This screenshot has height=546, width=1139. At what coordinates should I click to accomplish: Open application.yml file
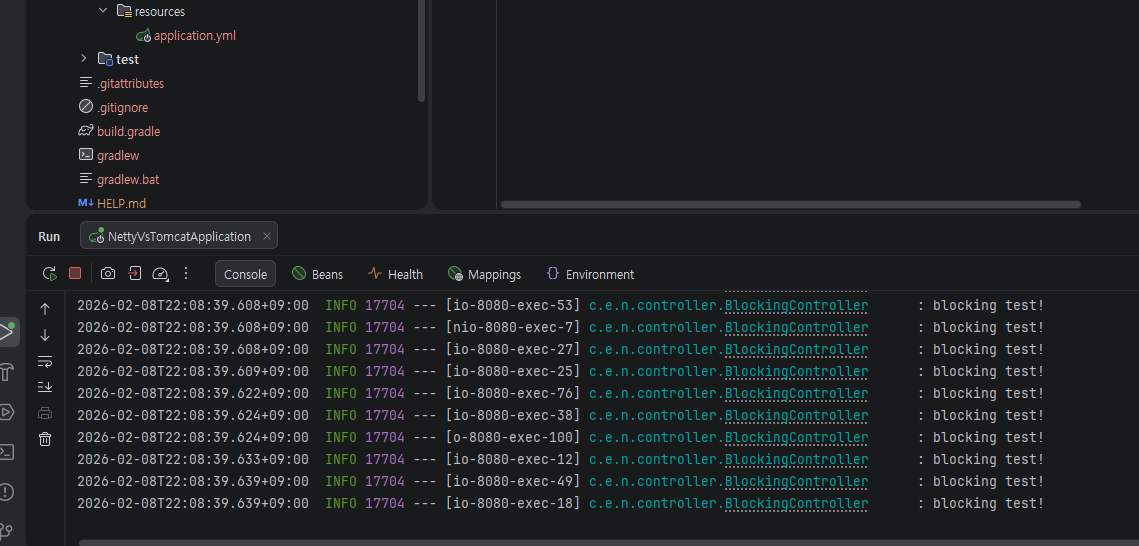point(186,36)
